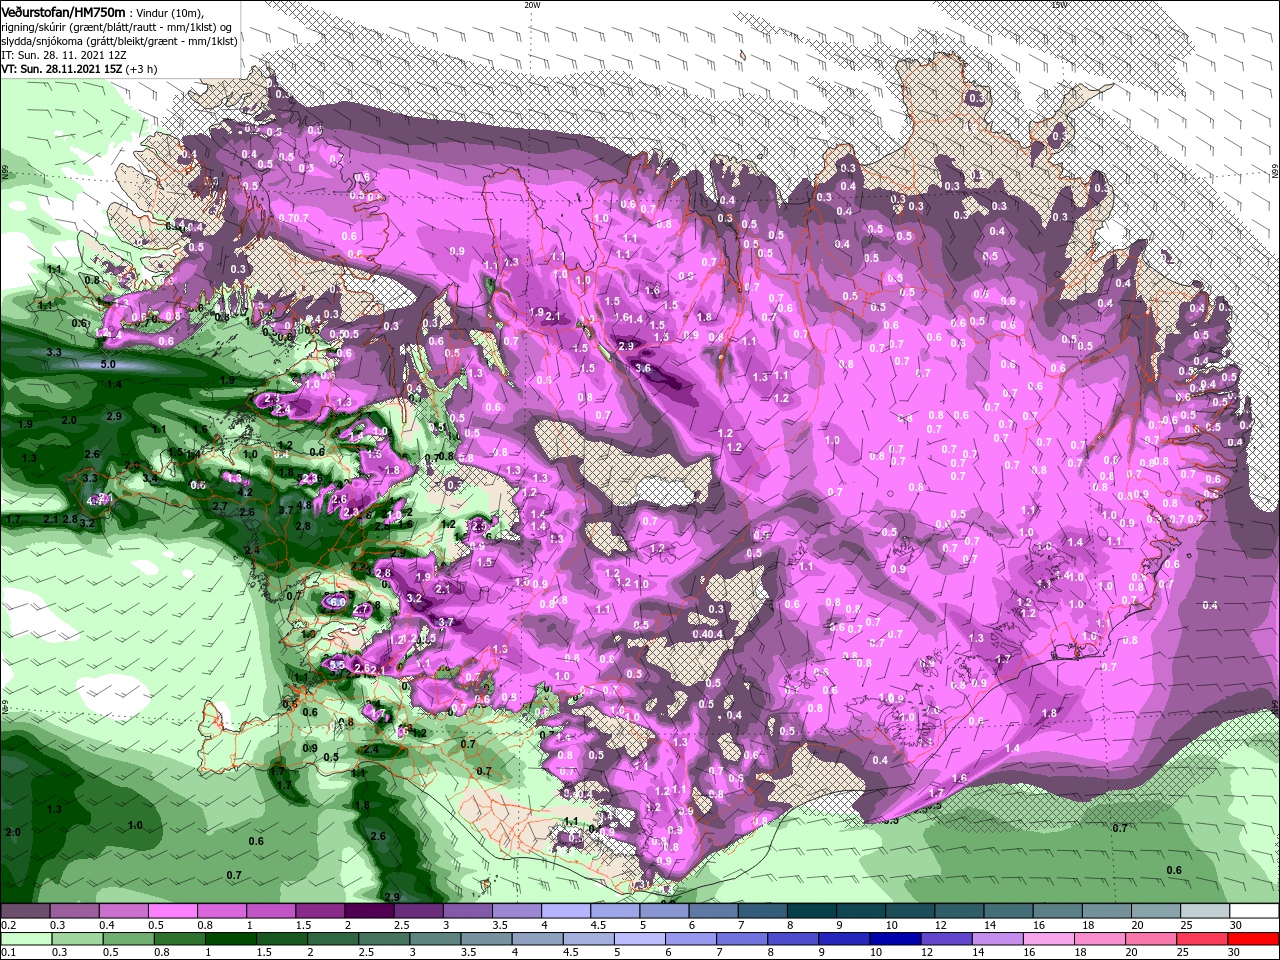Select navy blue rain swatch between 10 and 12

894,939
